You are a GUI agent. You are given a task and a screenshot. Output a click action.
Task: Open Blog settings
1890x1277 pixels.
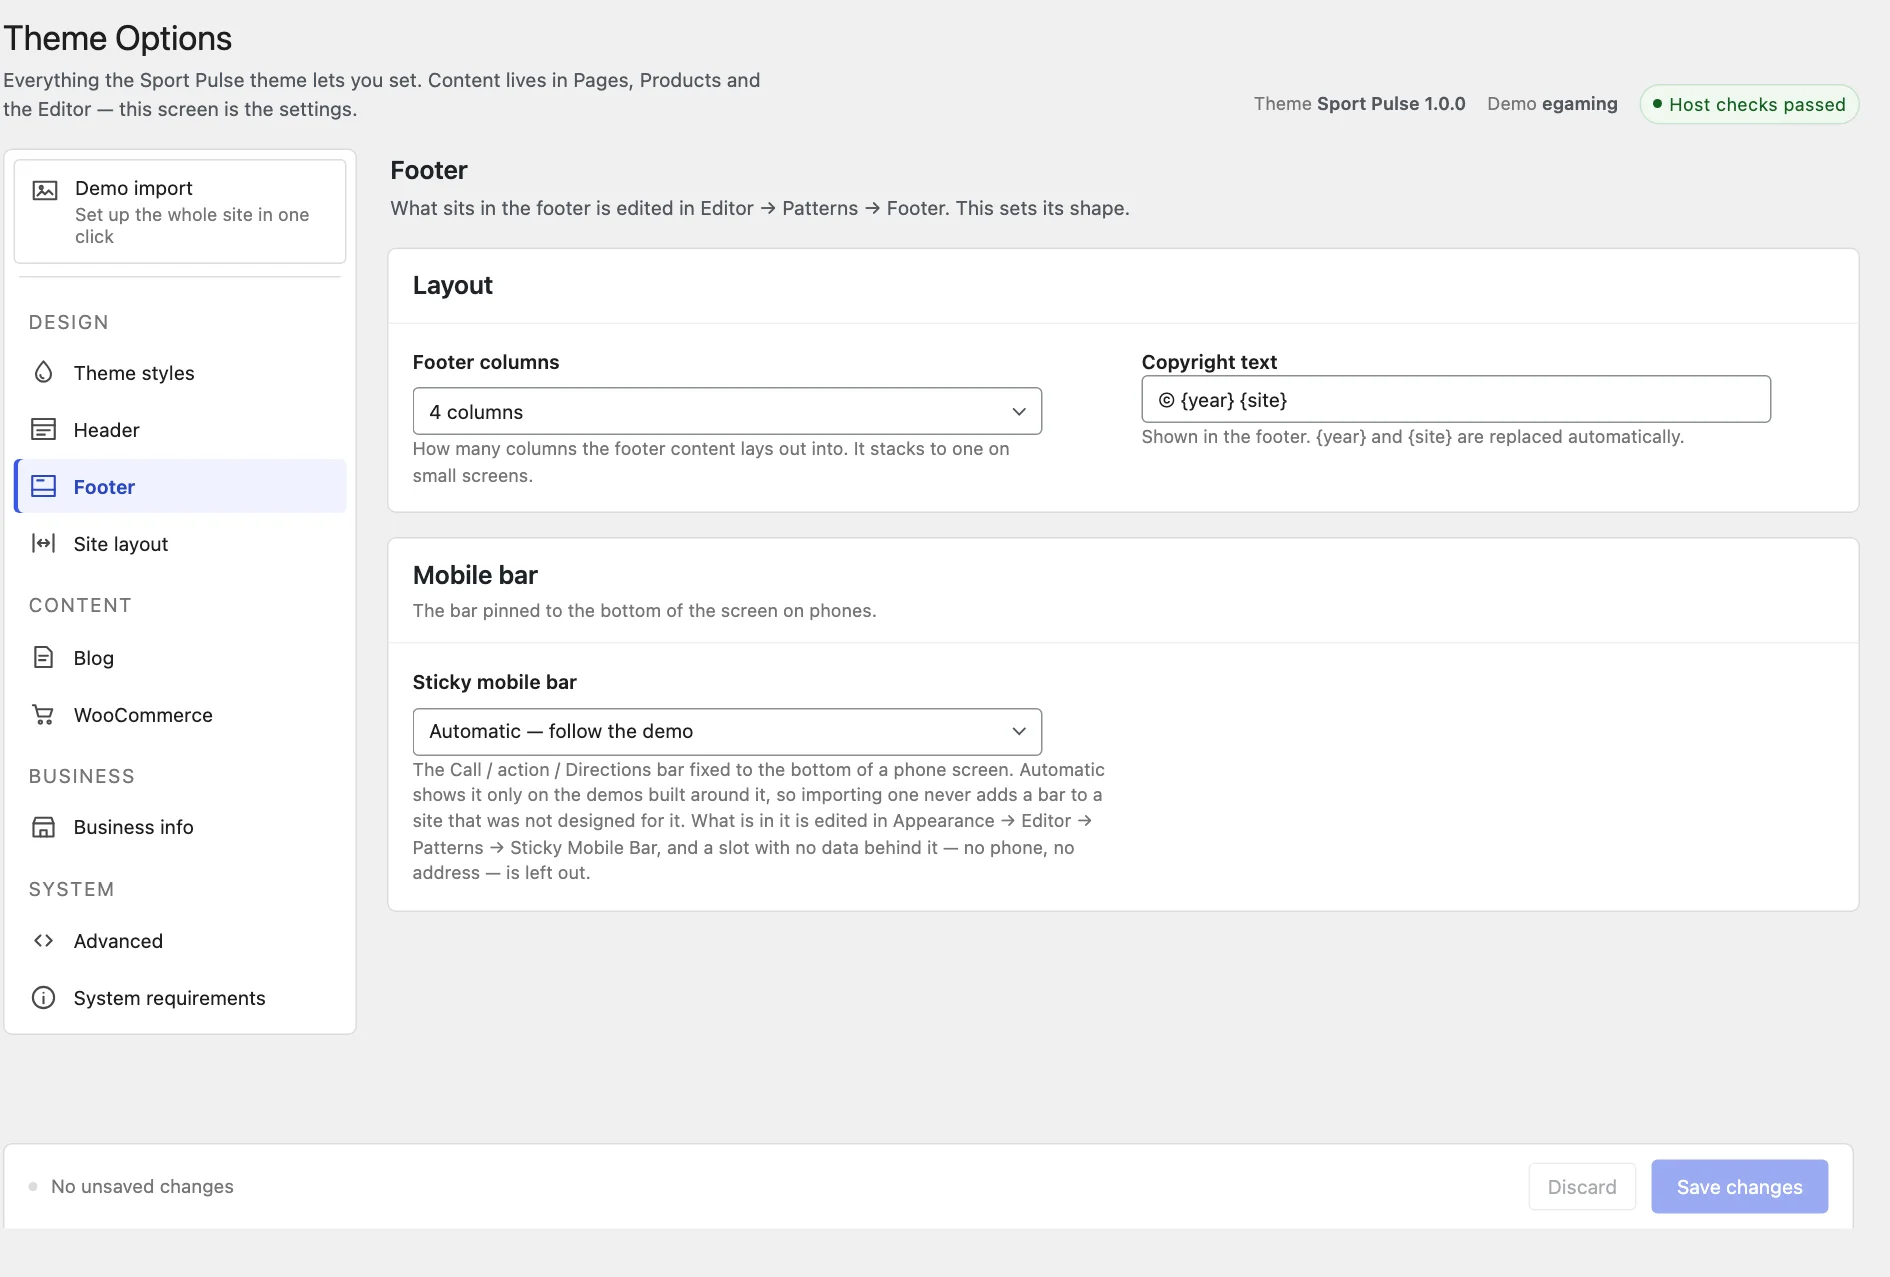pyautogui.click(x=180, y=657)
